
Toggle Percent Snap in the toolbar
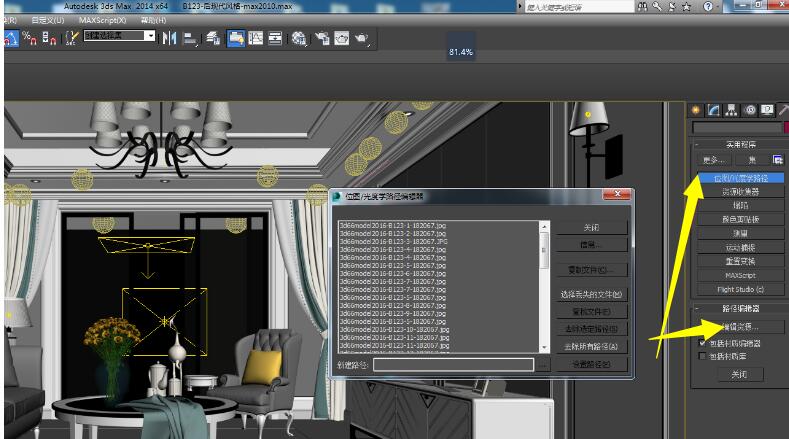30,38
